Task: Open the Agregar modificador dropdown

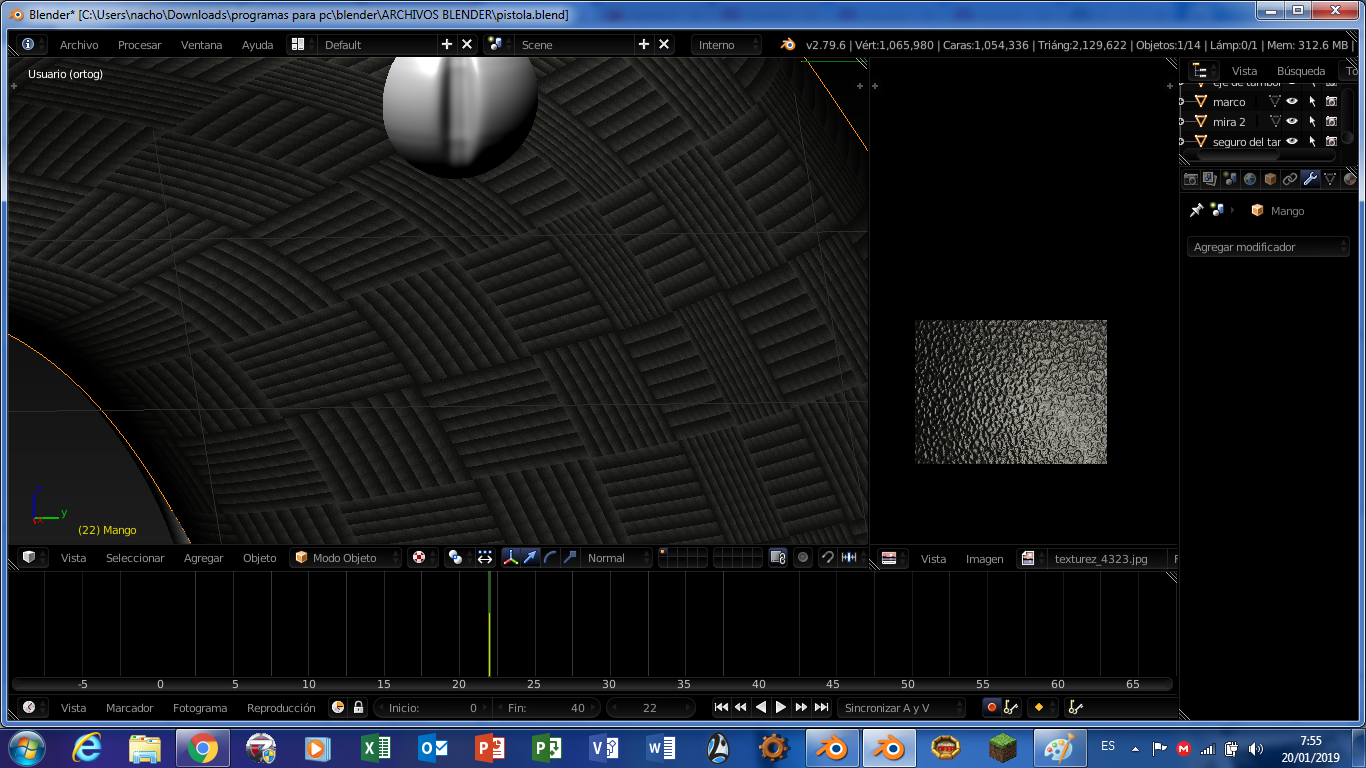Action: [x=1269, y=247]
